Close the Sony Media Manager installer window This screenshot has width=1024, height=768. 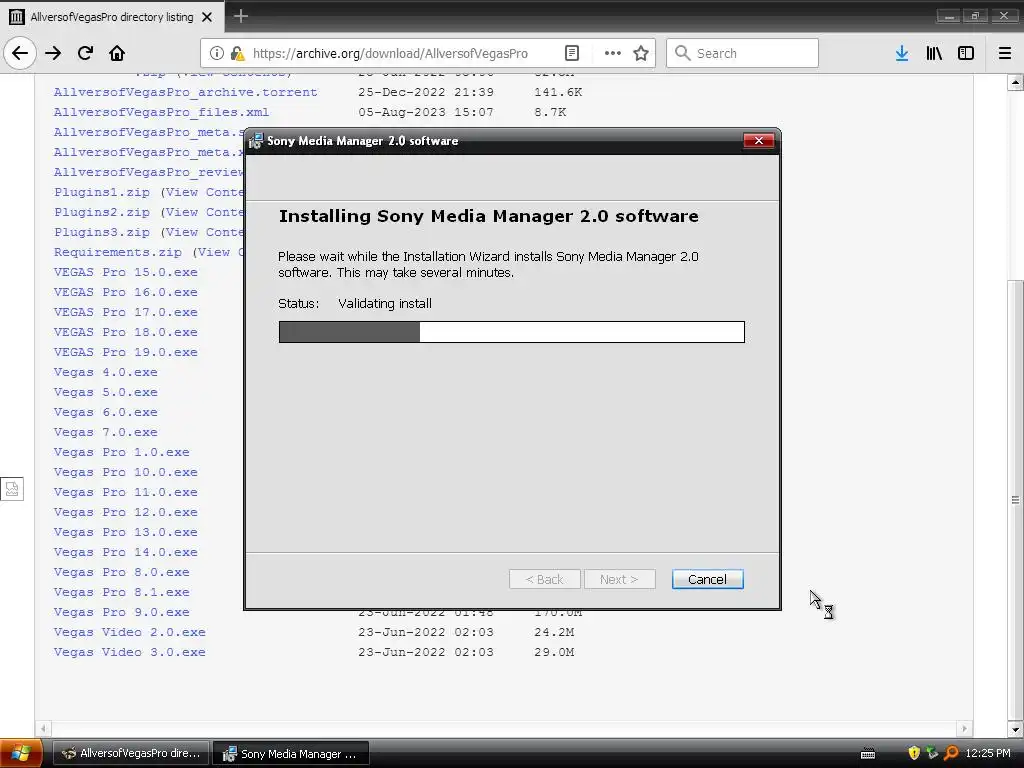coord(758,140)
